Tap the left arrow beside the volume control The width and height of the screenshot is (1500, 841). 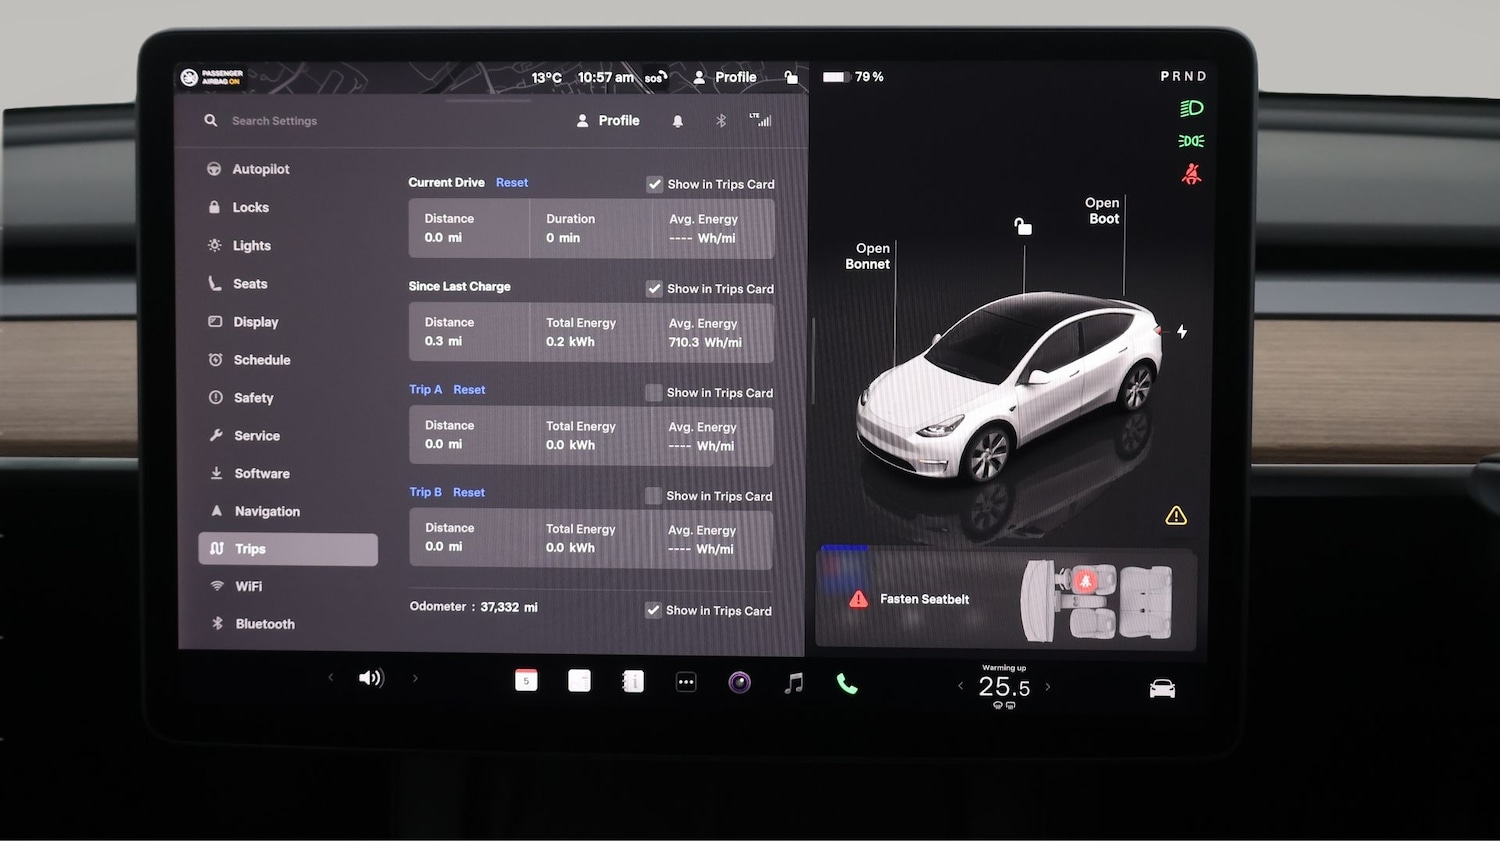pyautogui.click(x=331, y=677)
